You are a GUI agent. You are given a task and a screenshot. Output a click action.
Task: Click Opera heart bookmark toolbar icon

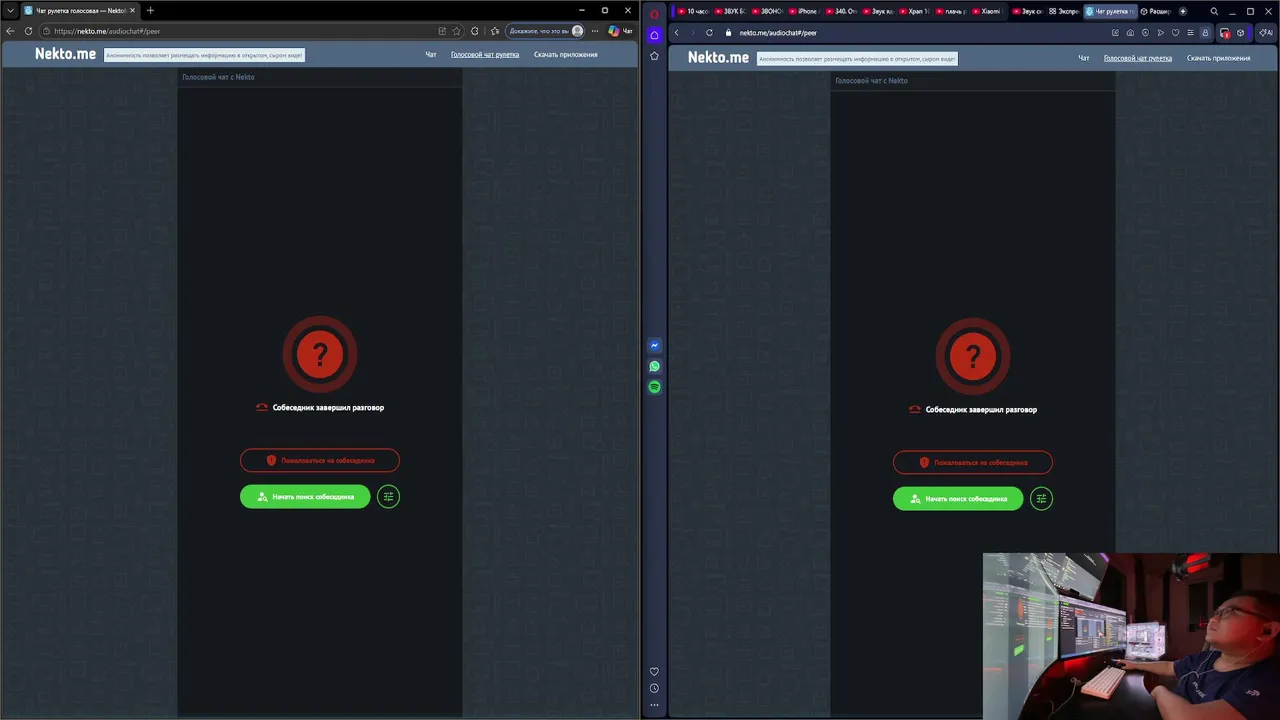point(1175,32)
